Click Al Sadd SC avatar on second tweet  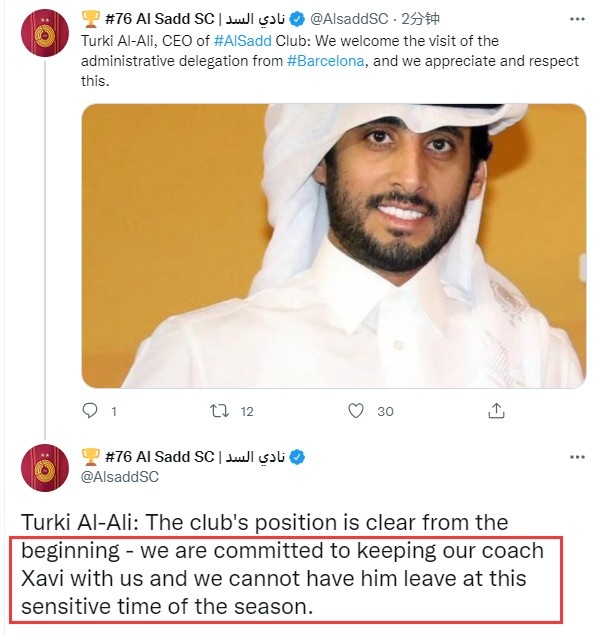coord(45,468)
